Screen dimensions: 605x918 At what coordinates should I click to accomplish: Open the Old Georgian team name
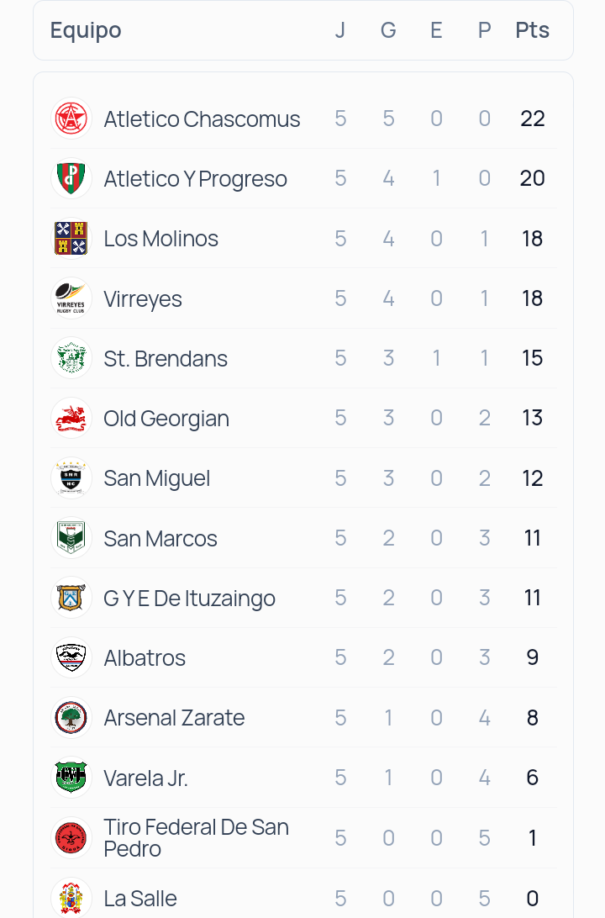(166, 419)
